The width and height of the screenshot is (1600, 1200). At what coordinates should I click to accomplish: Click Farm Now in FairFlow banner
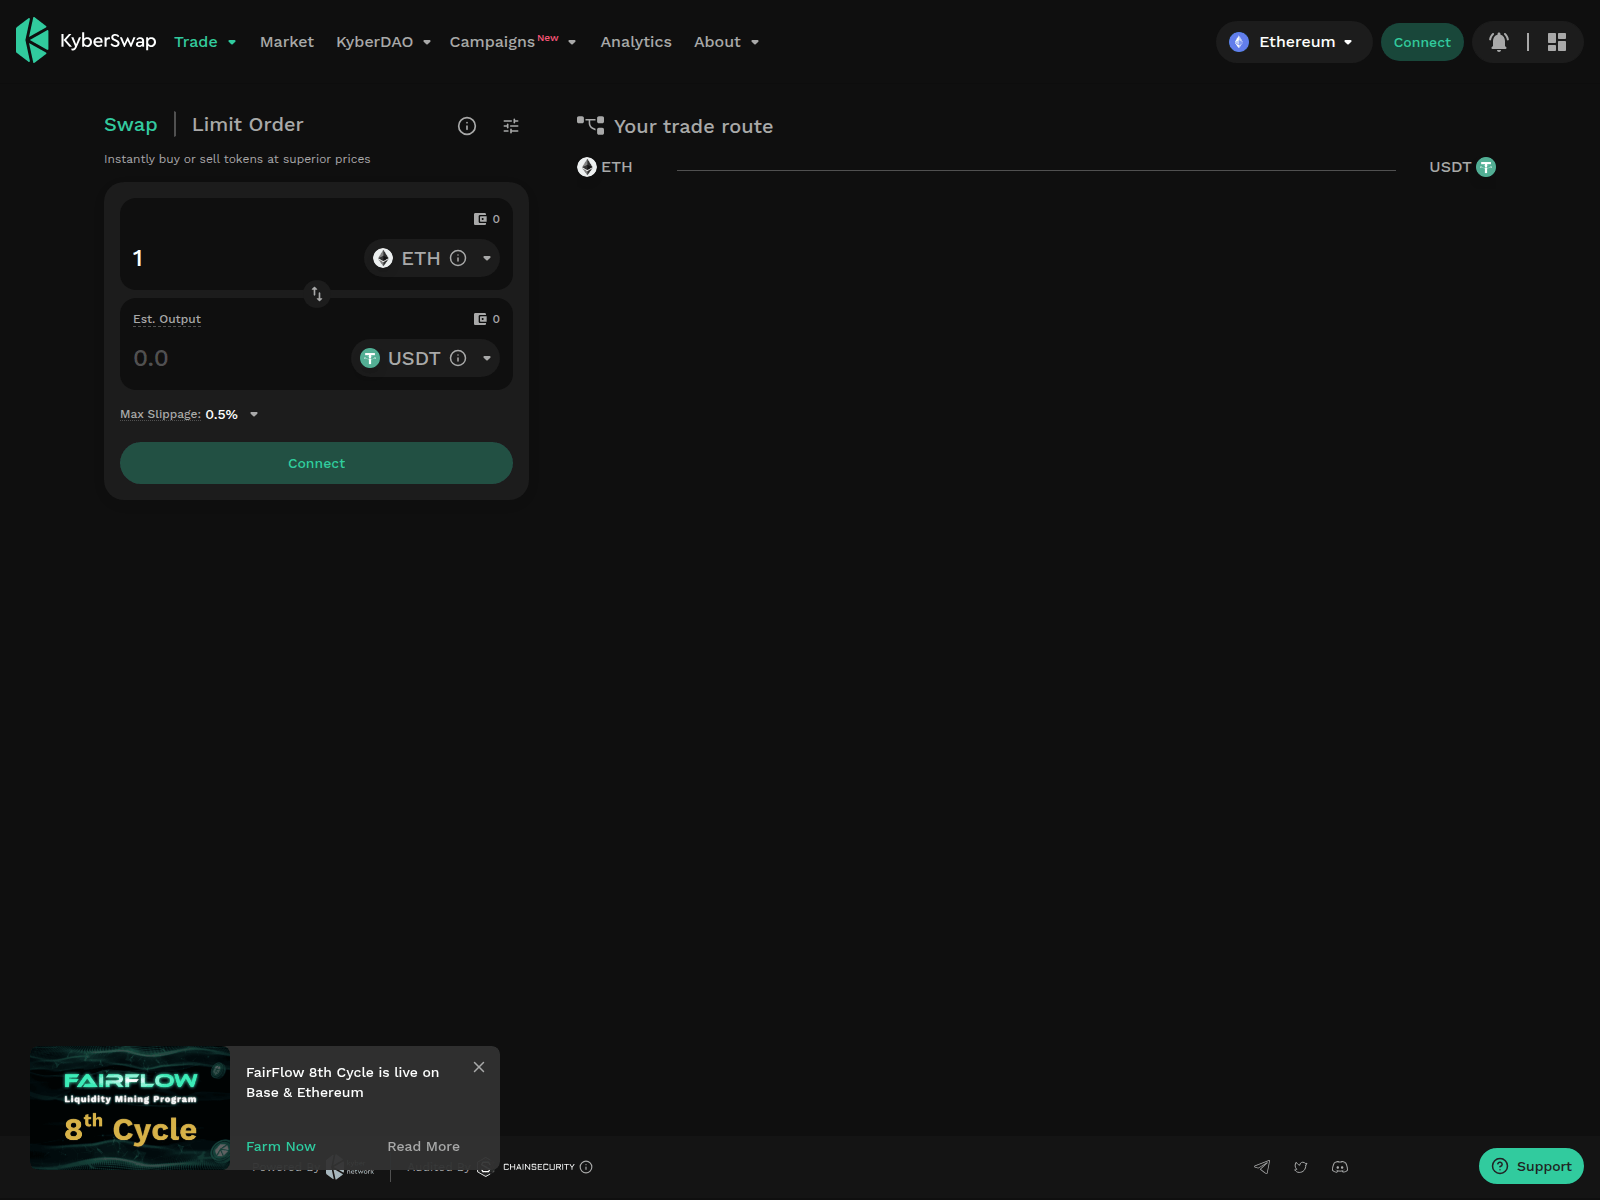(280, 1146)
